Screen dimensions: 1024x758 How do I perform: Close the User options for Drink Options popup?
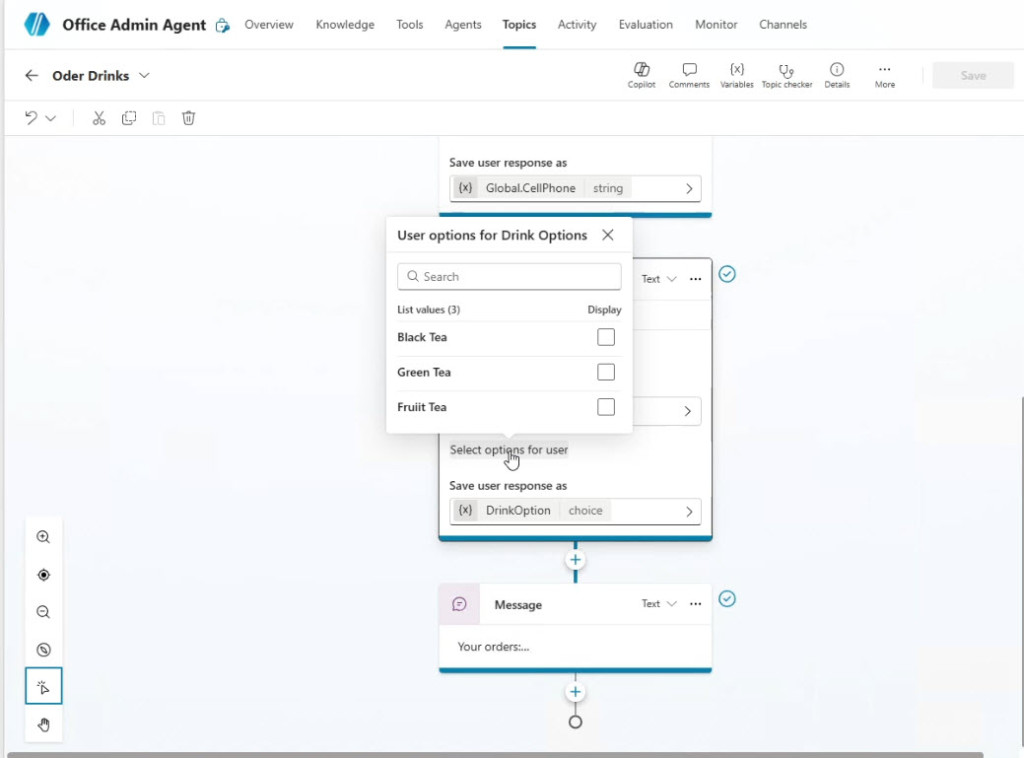(608, 235)
